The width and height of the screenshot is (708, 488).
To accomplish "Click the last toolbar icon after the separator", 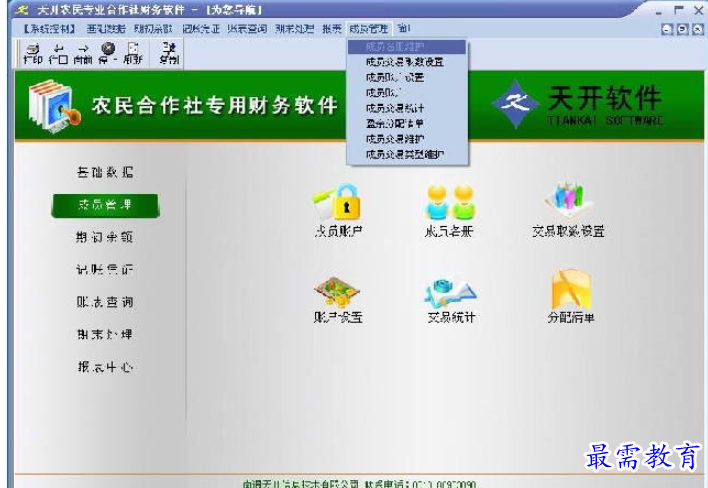I will (x=169, y=53).
